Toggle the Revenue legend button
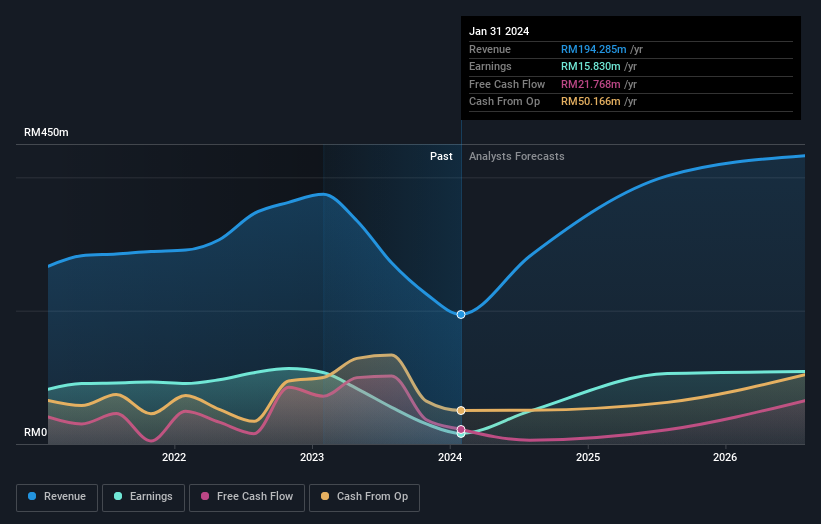Image resolution: width=821 pixels, height=524 pixels. point(57,497)
